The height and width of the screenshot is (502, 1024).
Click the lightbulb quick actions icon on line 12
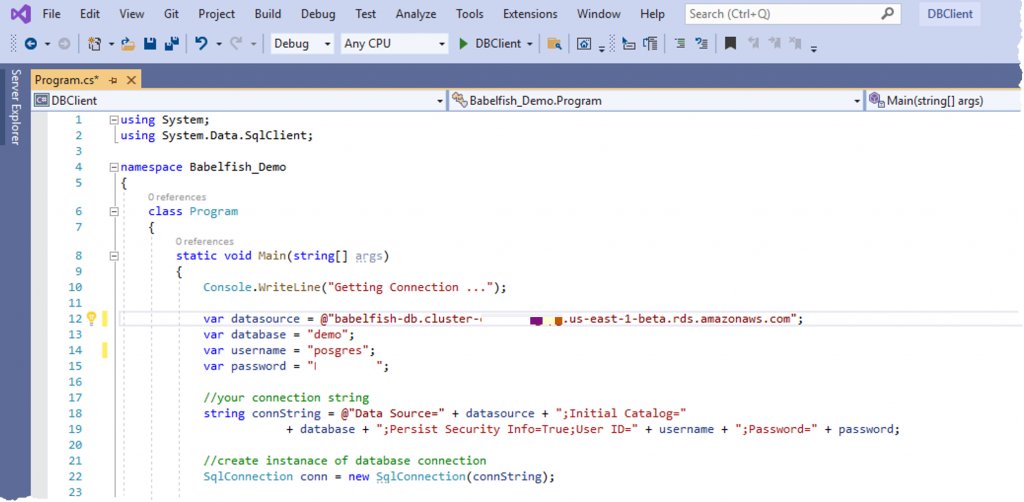click(91, 319)
